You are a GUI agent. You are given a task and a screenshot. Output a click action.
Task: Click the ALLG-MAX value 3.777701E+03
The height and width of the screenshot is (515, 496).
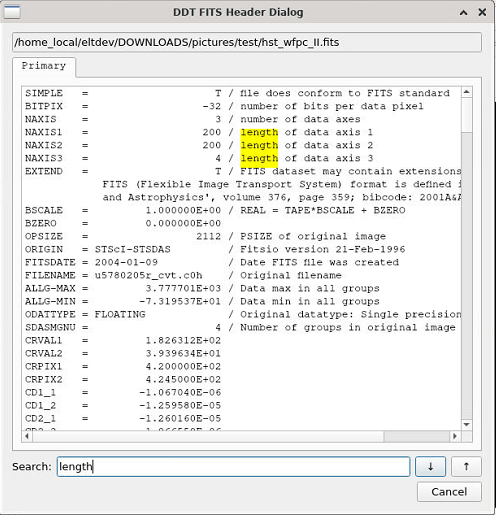tap(183, 288)
